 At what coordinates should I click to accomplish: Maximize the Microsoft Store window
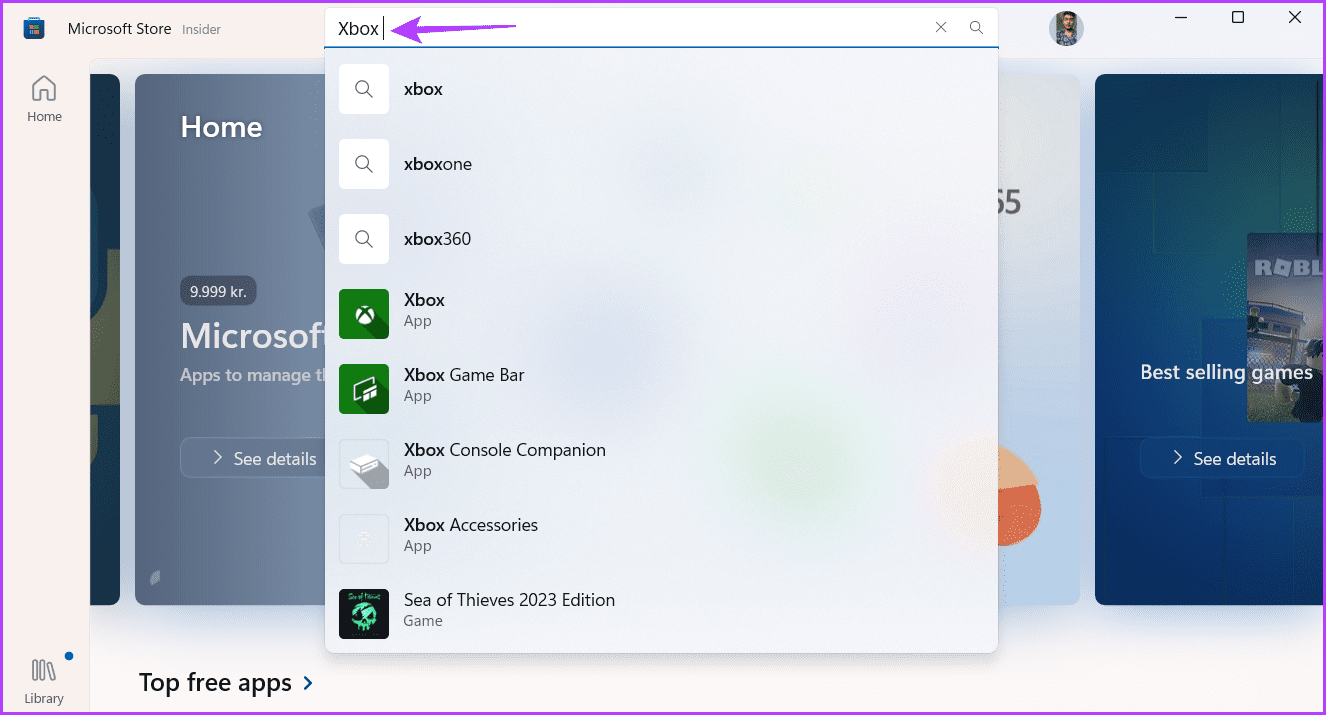pos(1238,17)
